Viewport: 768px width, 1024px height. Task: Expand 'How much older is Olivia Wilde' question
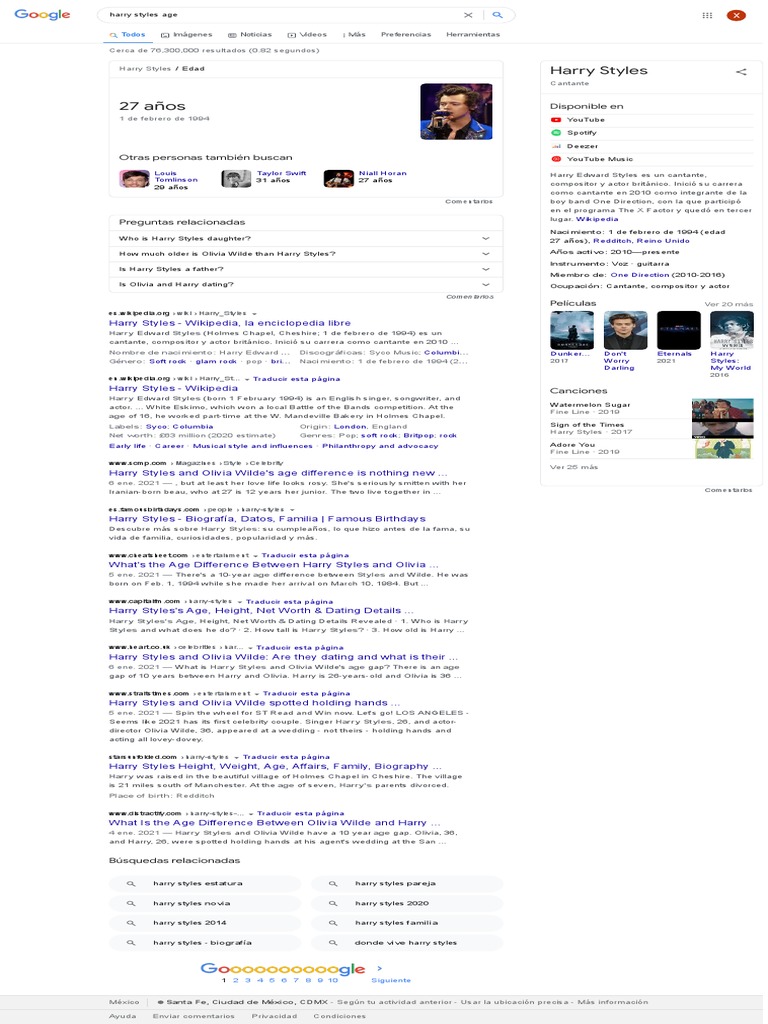(306, 253)
